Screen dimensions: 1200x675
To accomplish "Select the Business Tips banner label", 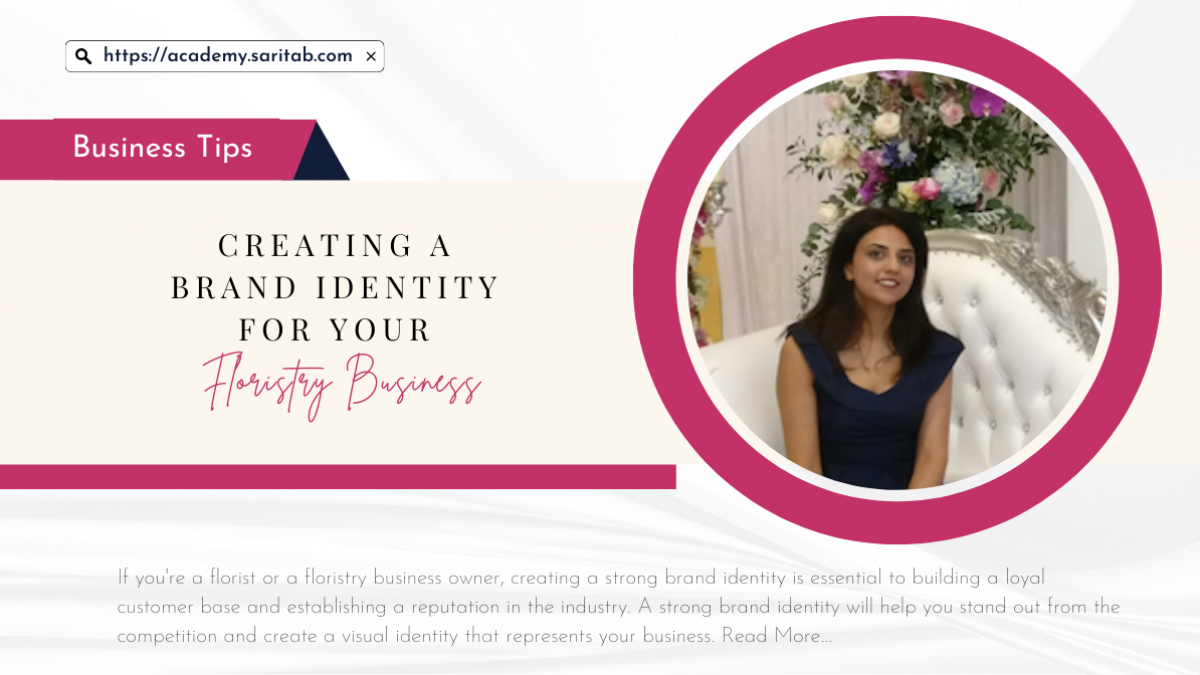I will pyautogui.click(x=162, y=147).
